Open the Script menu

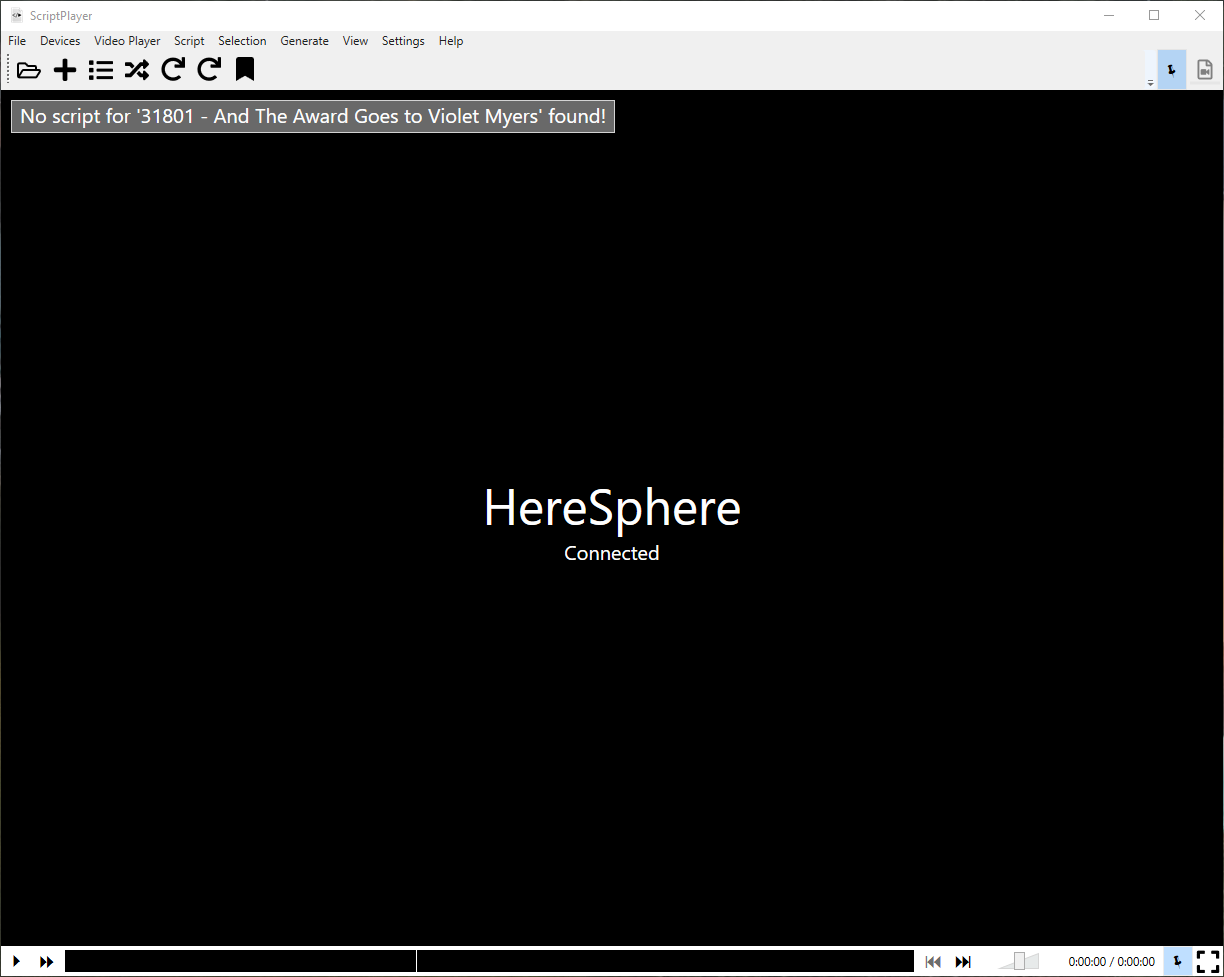coord(189,41)
